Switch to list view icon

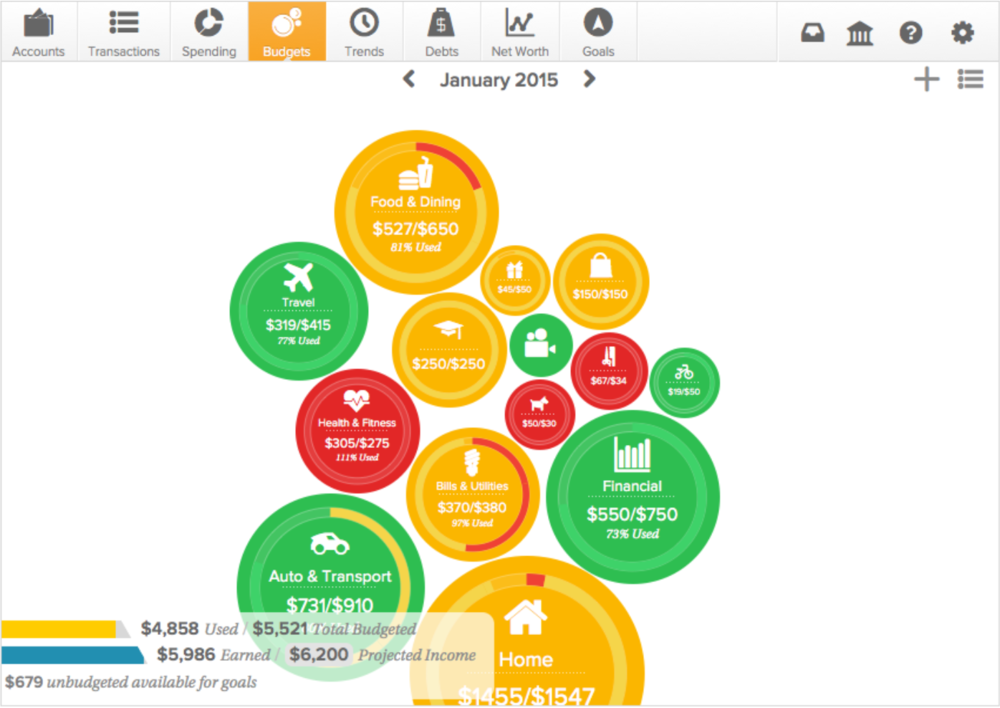pos(970,80)
